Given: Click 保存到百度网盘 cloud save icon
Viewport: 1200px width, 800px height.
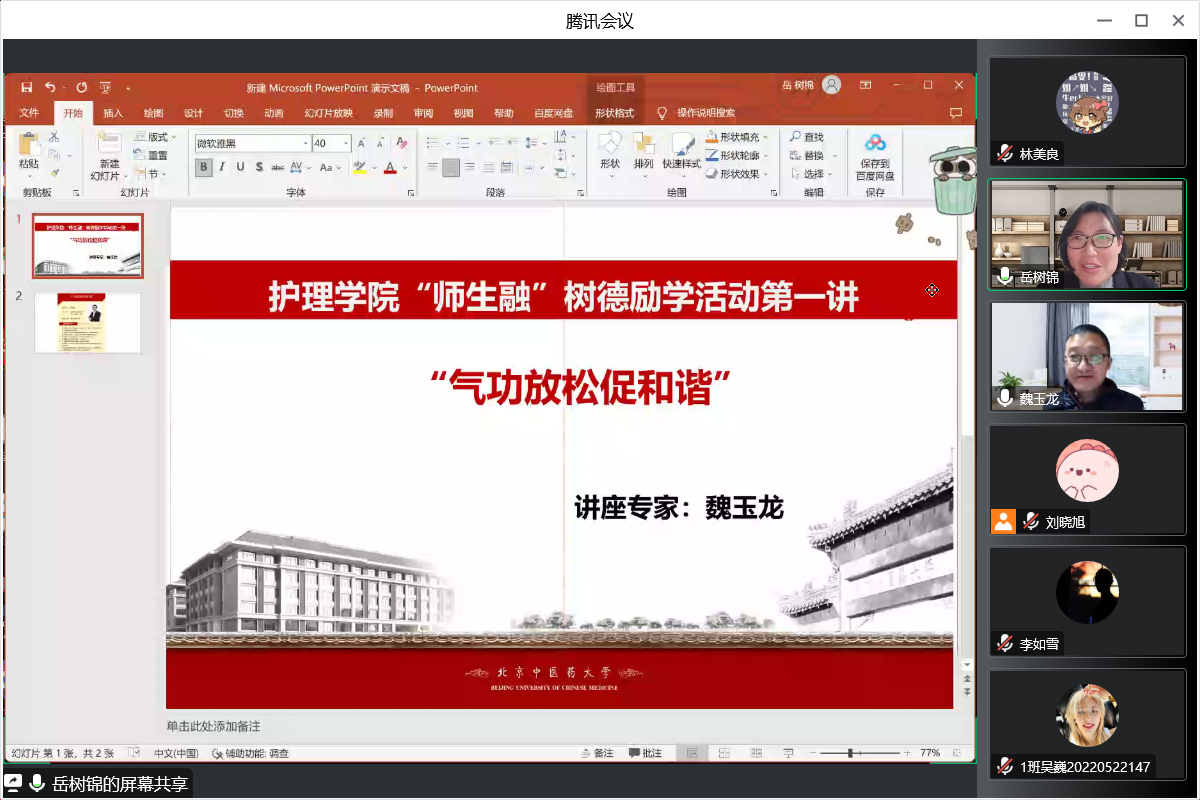Looking at the screenshot, I should pos(875,146).
